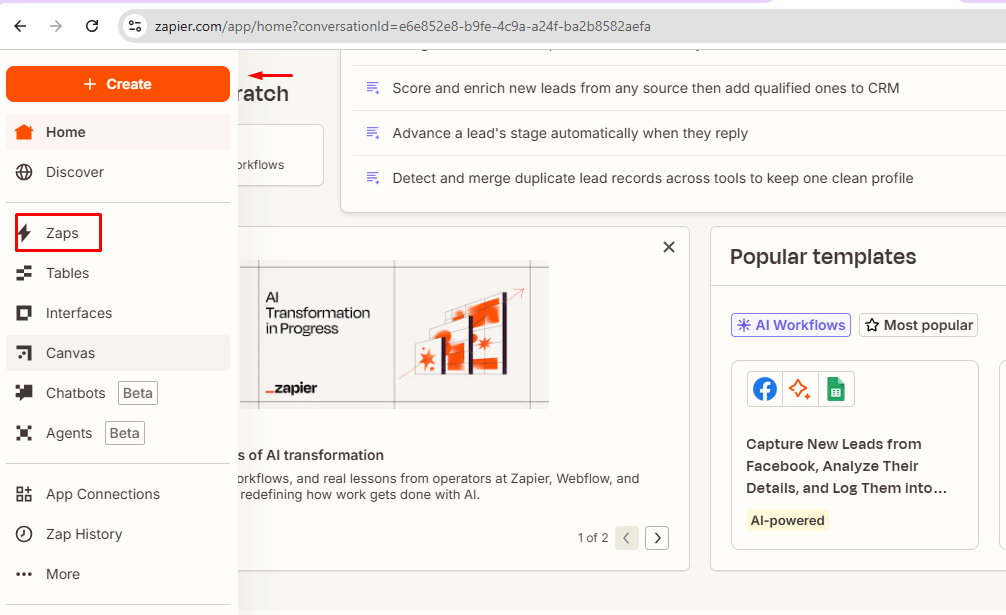Click the orange Create button
Screen dimensions: 1006x615
coord(118,84)
